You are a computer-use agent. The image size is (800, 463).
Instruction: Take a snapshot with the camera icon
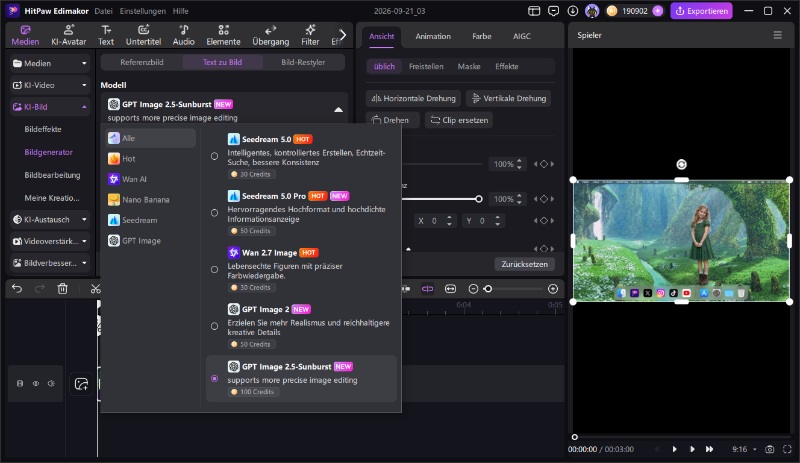click(x=769, y=449)
